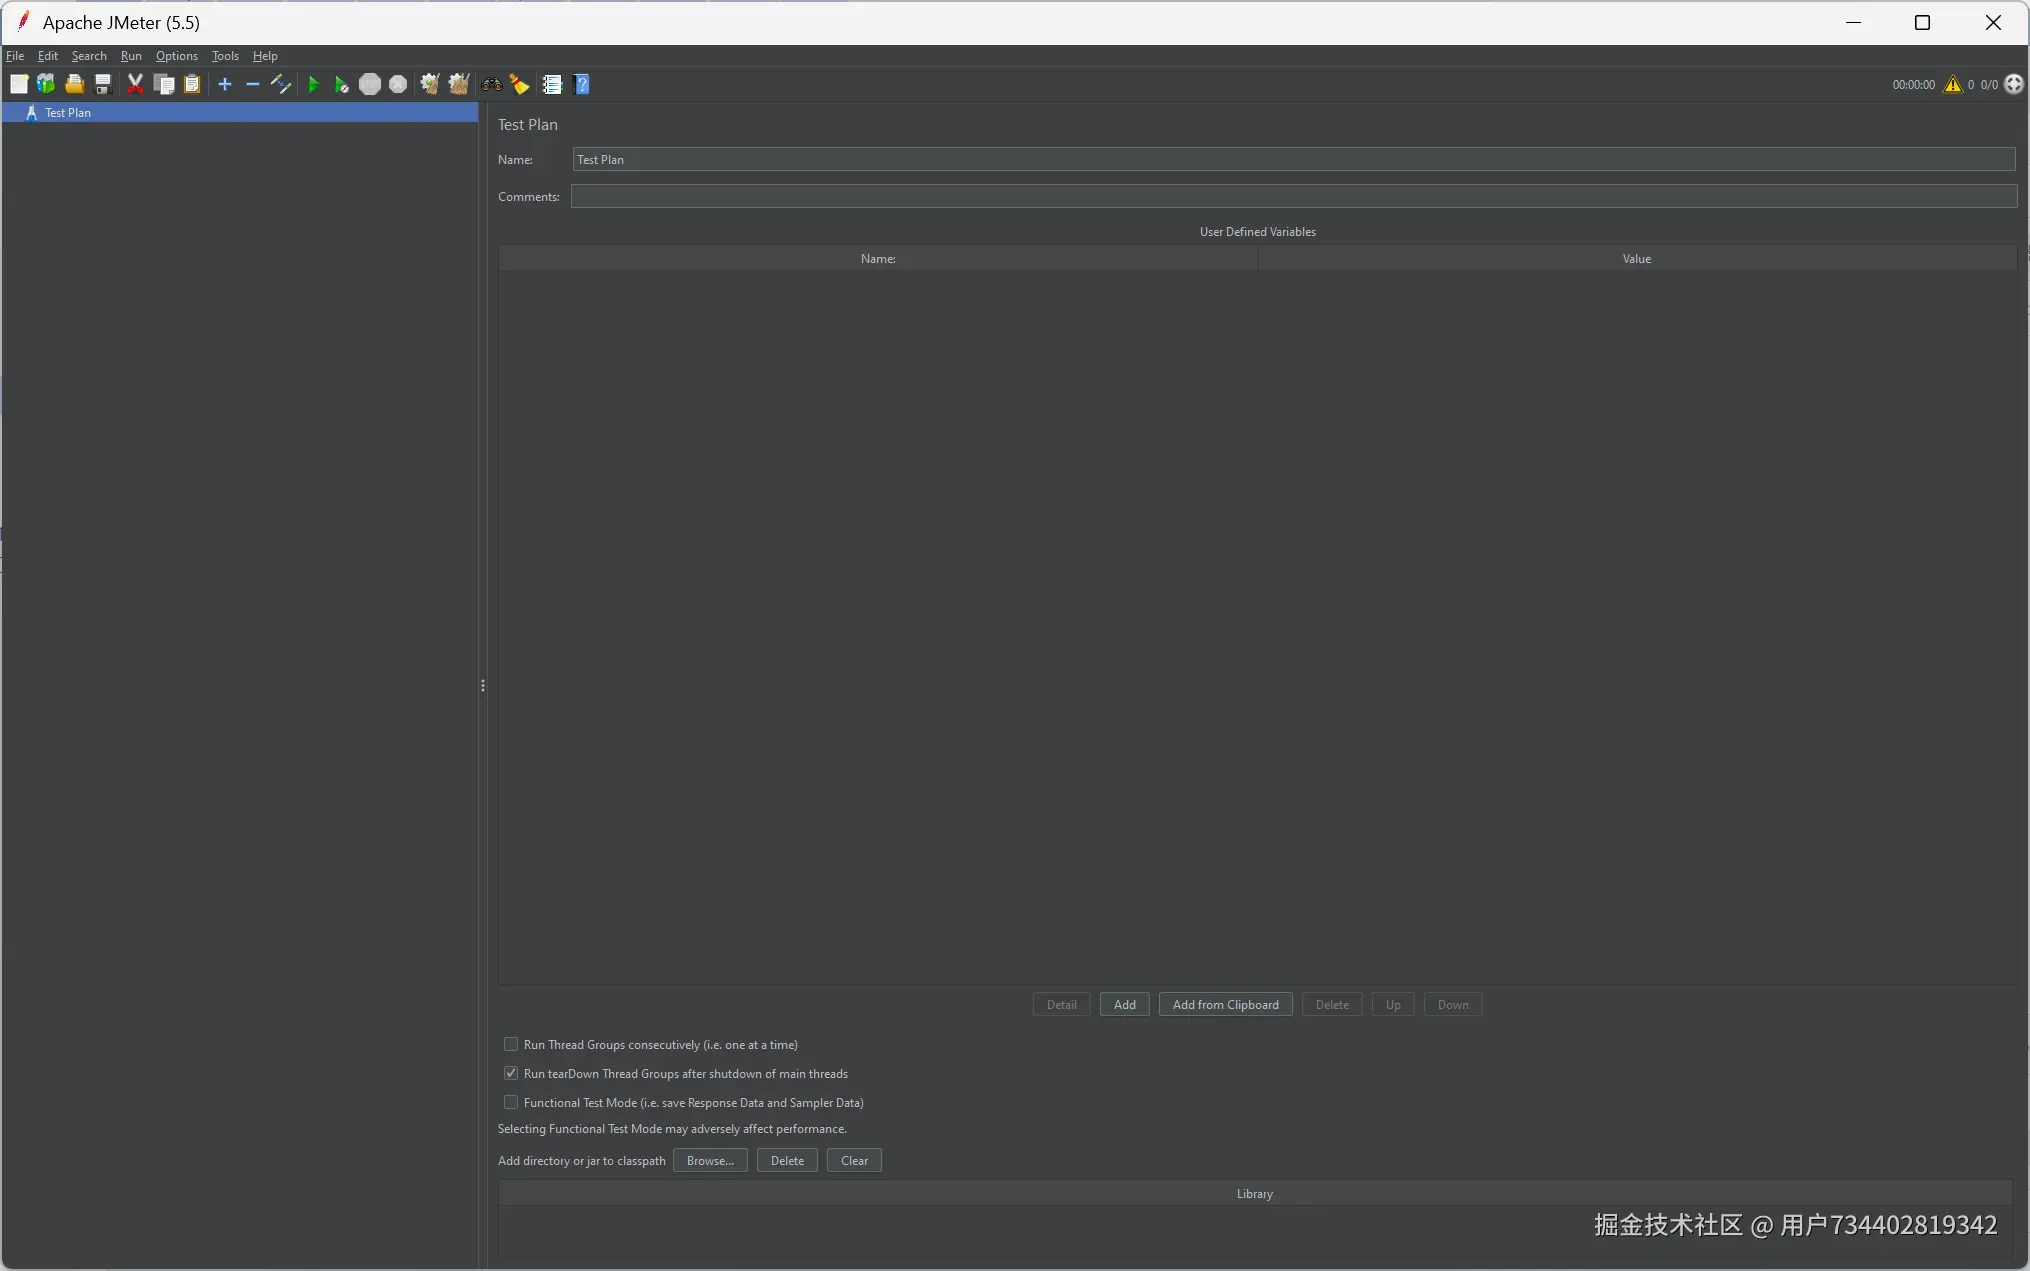Image resolution: width=2030 pixels, height=1271 pixels.
Task: Click the panel divider handle
Action: click(483, 686)
